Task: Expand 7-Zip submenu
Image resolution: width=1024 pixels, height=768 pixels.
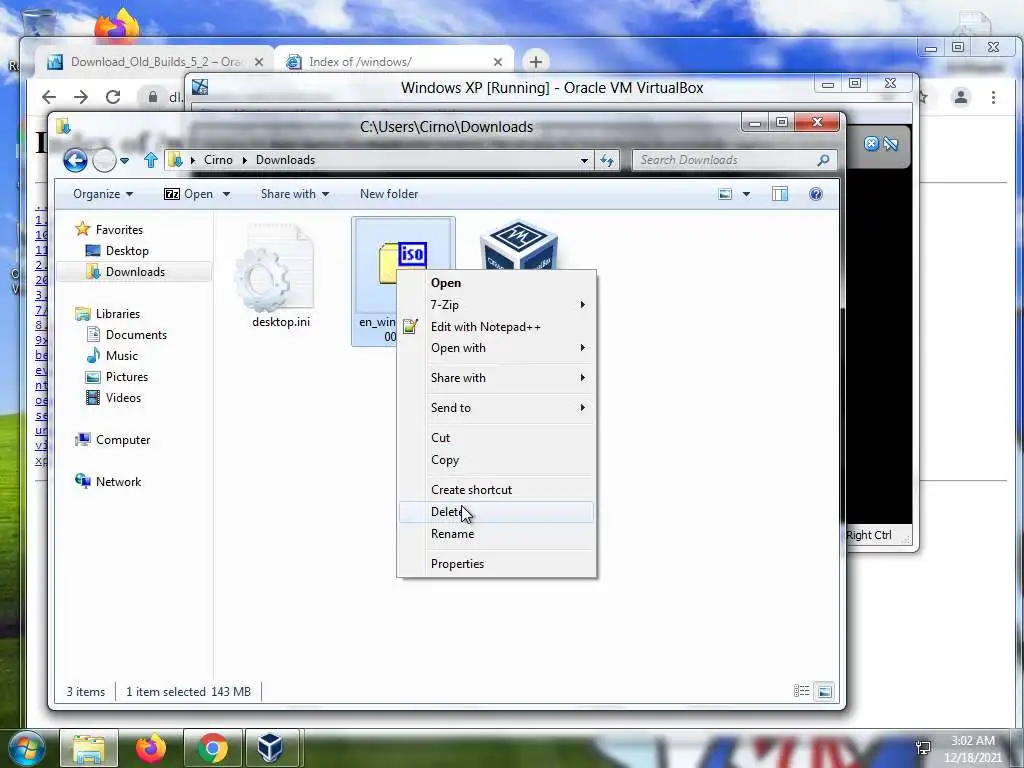Action: [x=496, y=305]
